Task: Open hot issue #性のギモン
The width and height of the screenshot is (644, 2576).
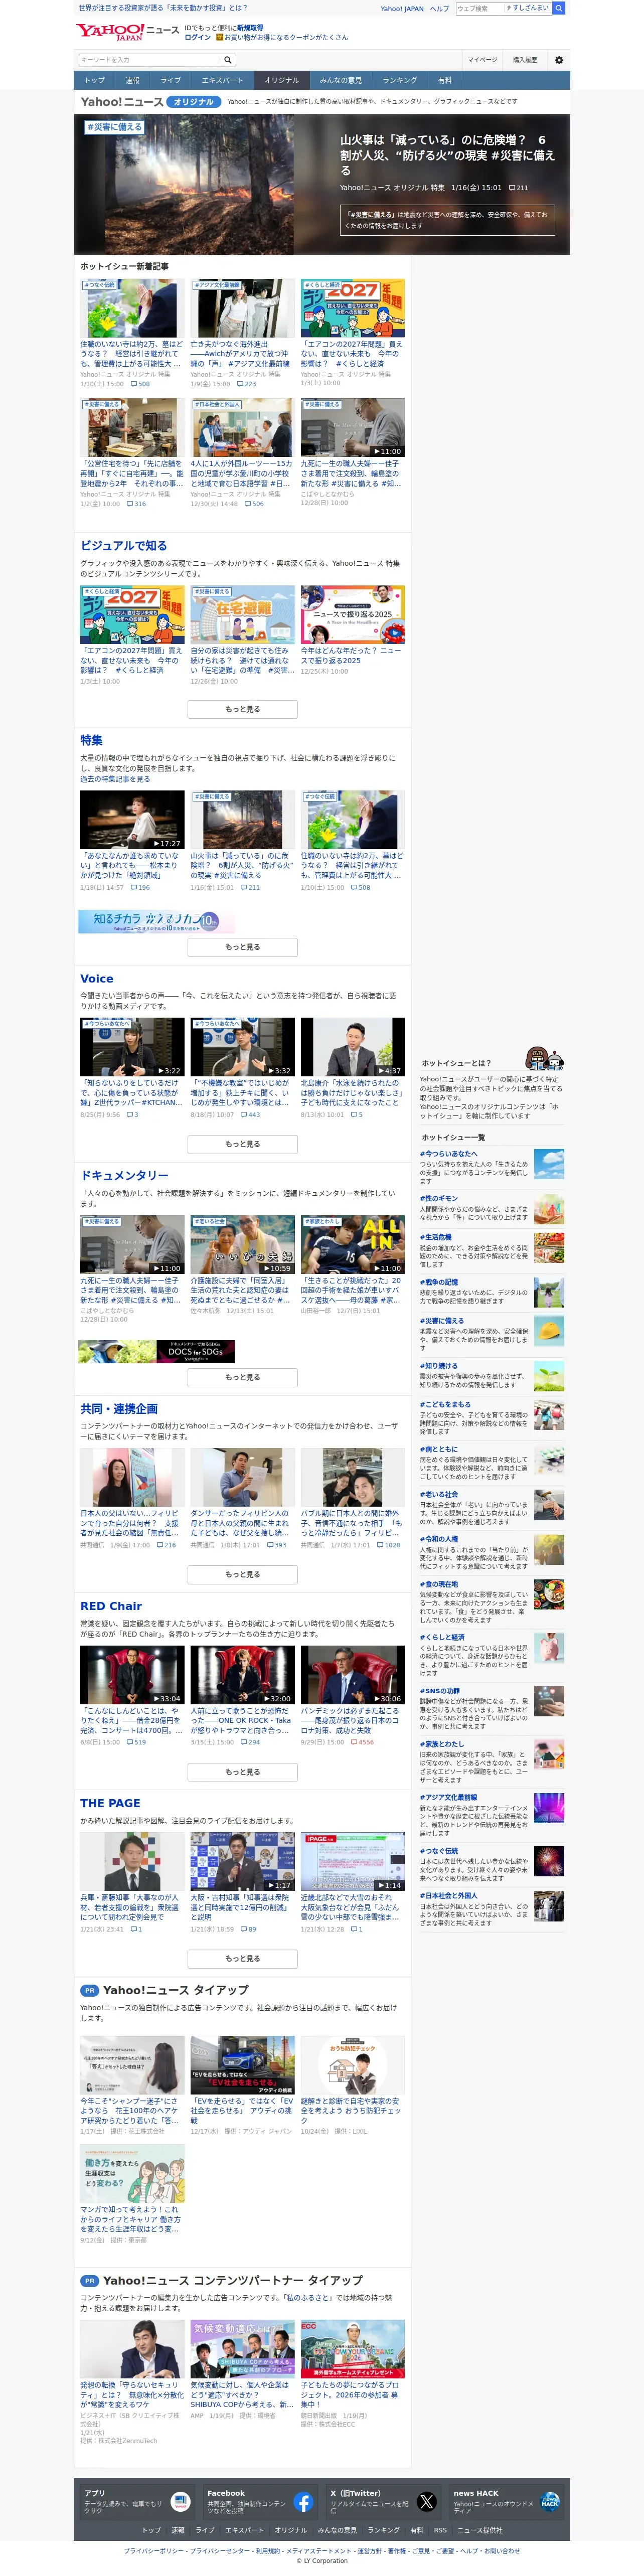Action: coord(439,1198)
